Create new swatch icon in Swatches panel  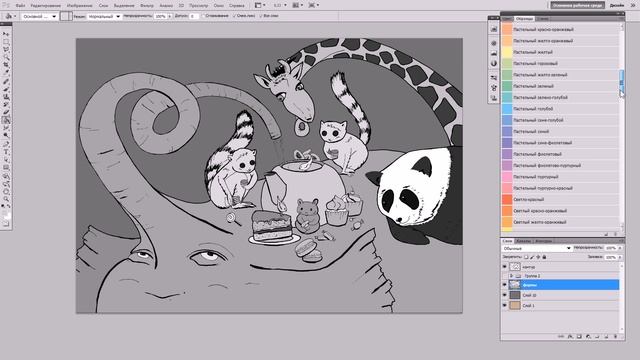pyautogui.click(x=606, y=234)
